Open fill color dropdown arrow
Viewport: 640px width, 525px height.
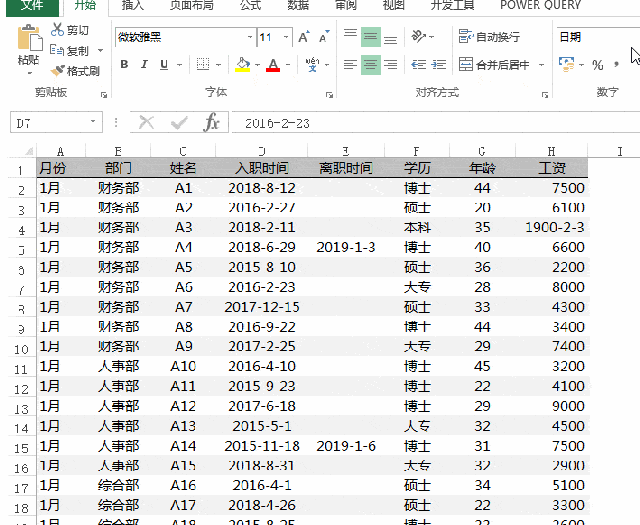[257, 65]
